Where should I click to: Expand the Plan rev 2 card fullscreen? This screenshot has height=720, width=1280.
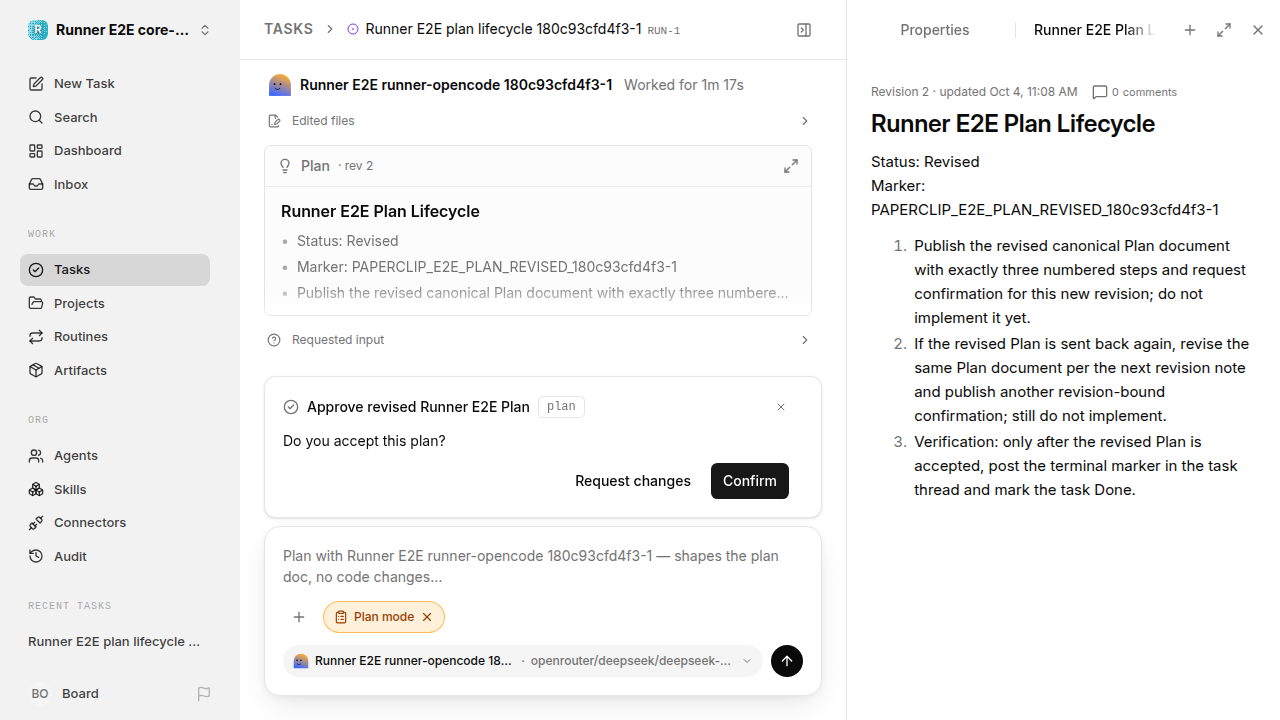tap(791, 166)
